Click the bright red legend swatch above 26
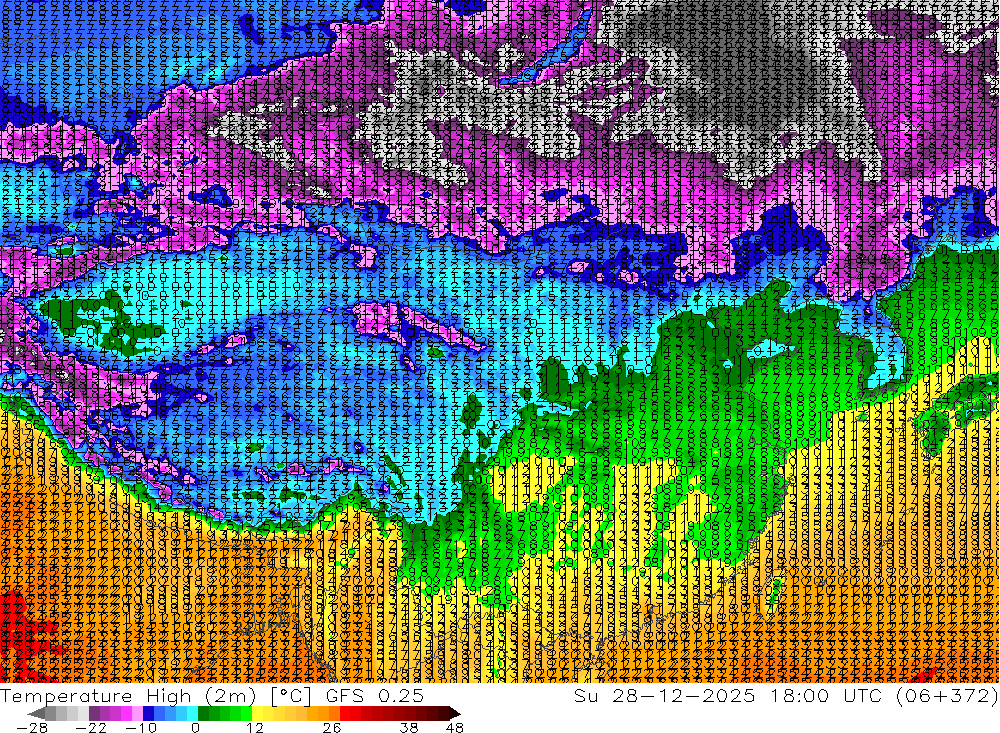Screen dimensions: 1000x733 345,713
